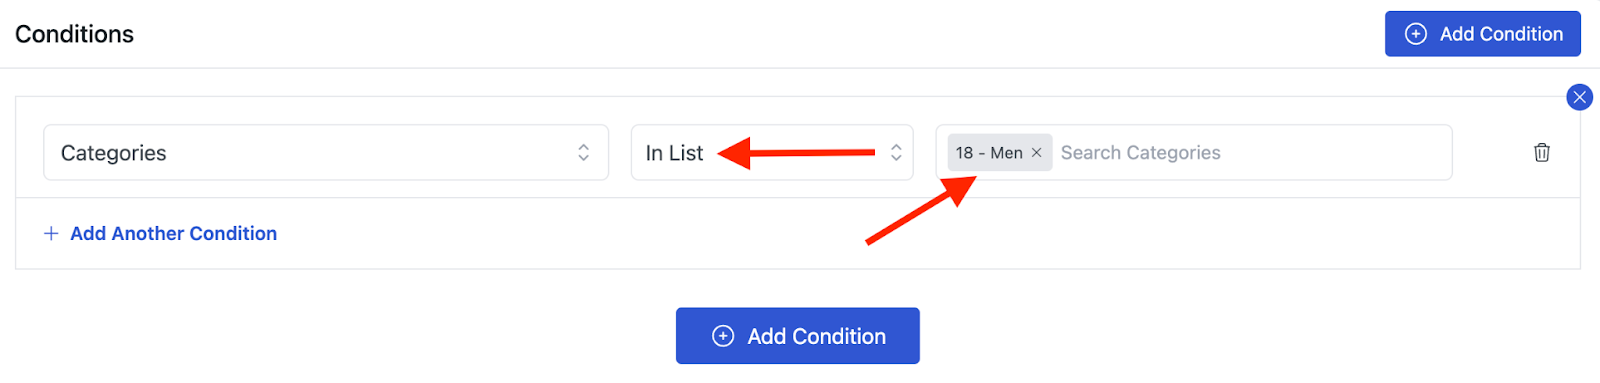Click the Conditions section heading
Image resolution: width=1600 pixels, height=383 pixels.
click(x=74, y=34)
